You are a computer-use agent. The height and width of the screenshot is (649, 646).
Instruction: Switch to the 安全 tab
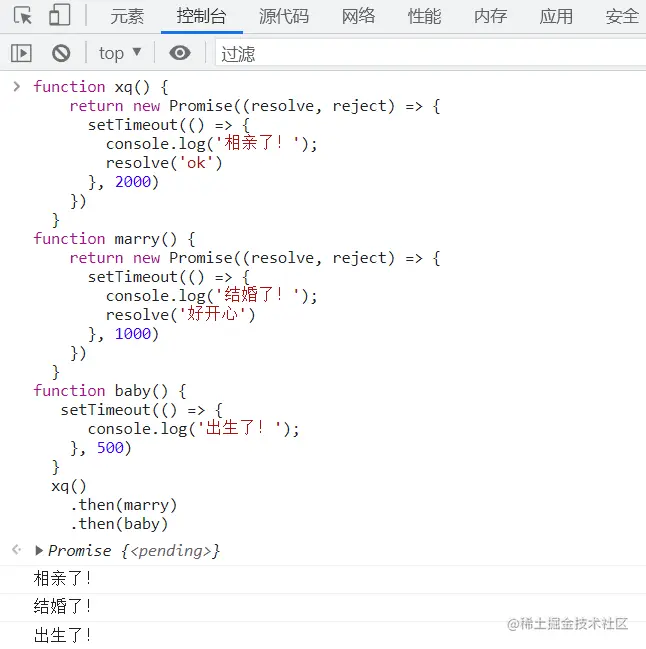tap(622, 17)
